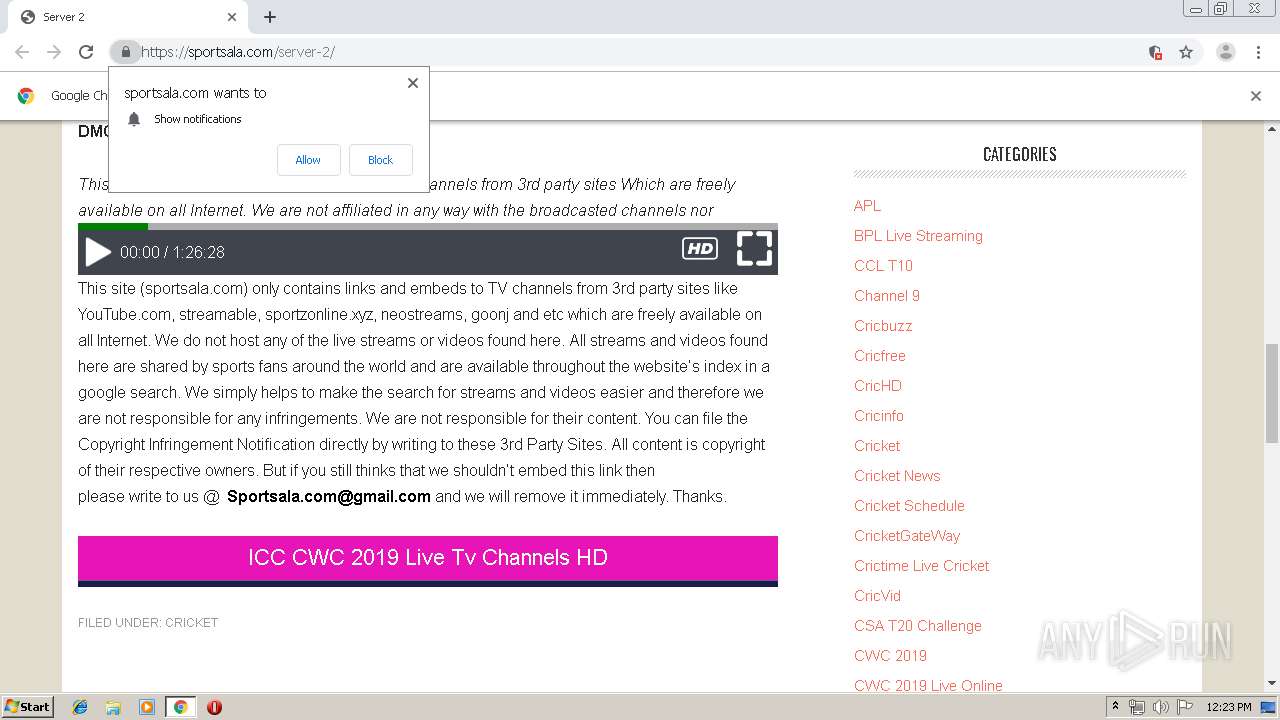The height and width of the screenshot is (720, 1280).
Task: Bookmark this page with the star icon
Action: [1186, 52]
